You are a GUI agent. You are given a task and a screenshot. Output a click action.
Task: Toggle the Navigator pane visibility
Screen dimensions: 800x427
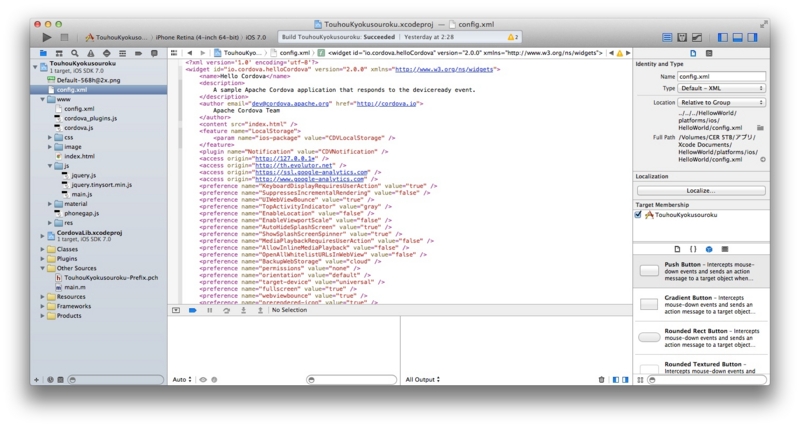(722, 37)
